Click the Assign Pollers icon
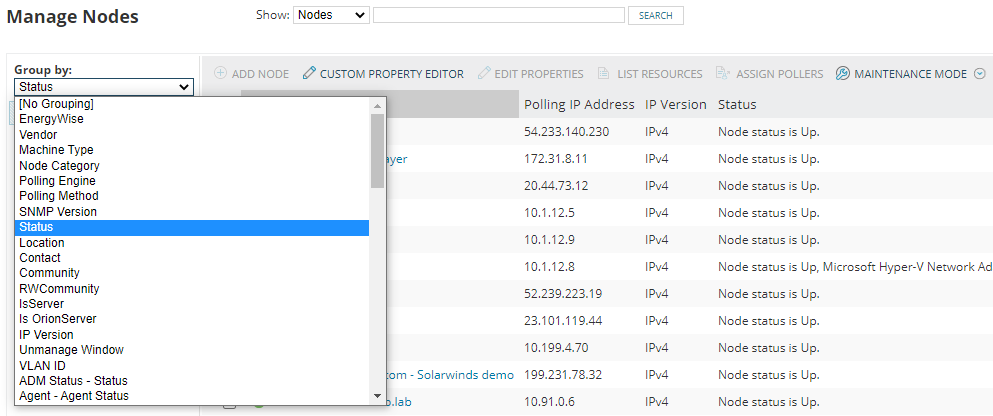This screenshot has width=993, height=416. pos(723,73)
